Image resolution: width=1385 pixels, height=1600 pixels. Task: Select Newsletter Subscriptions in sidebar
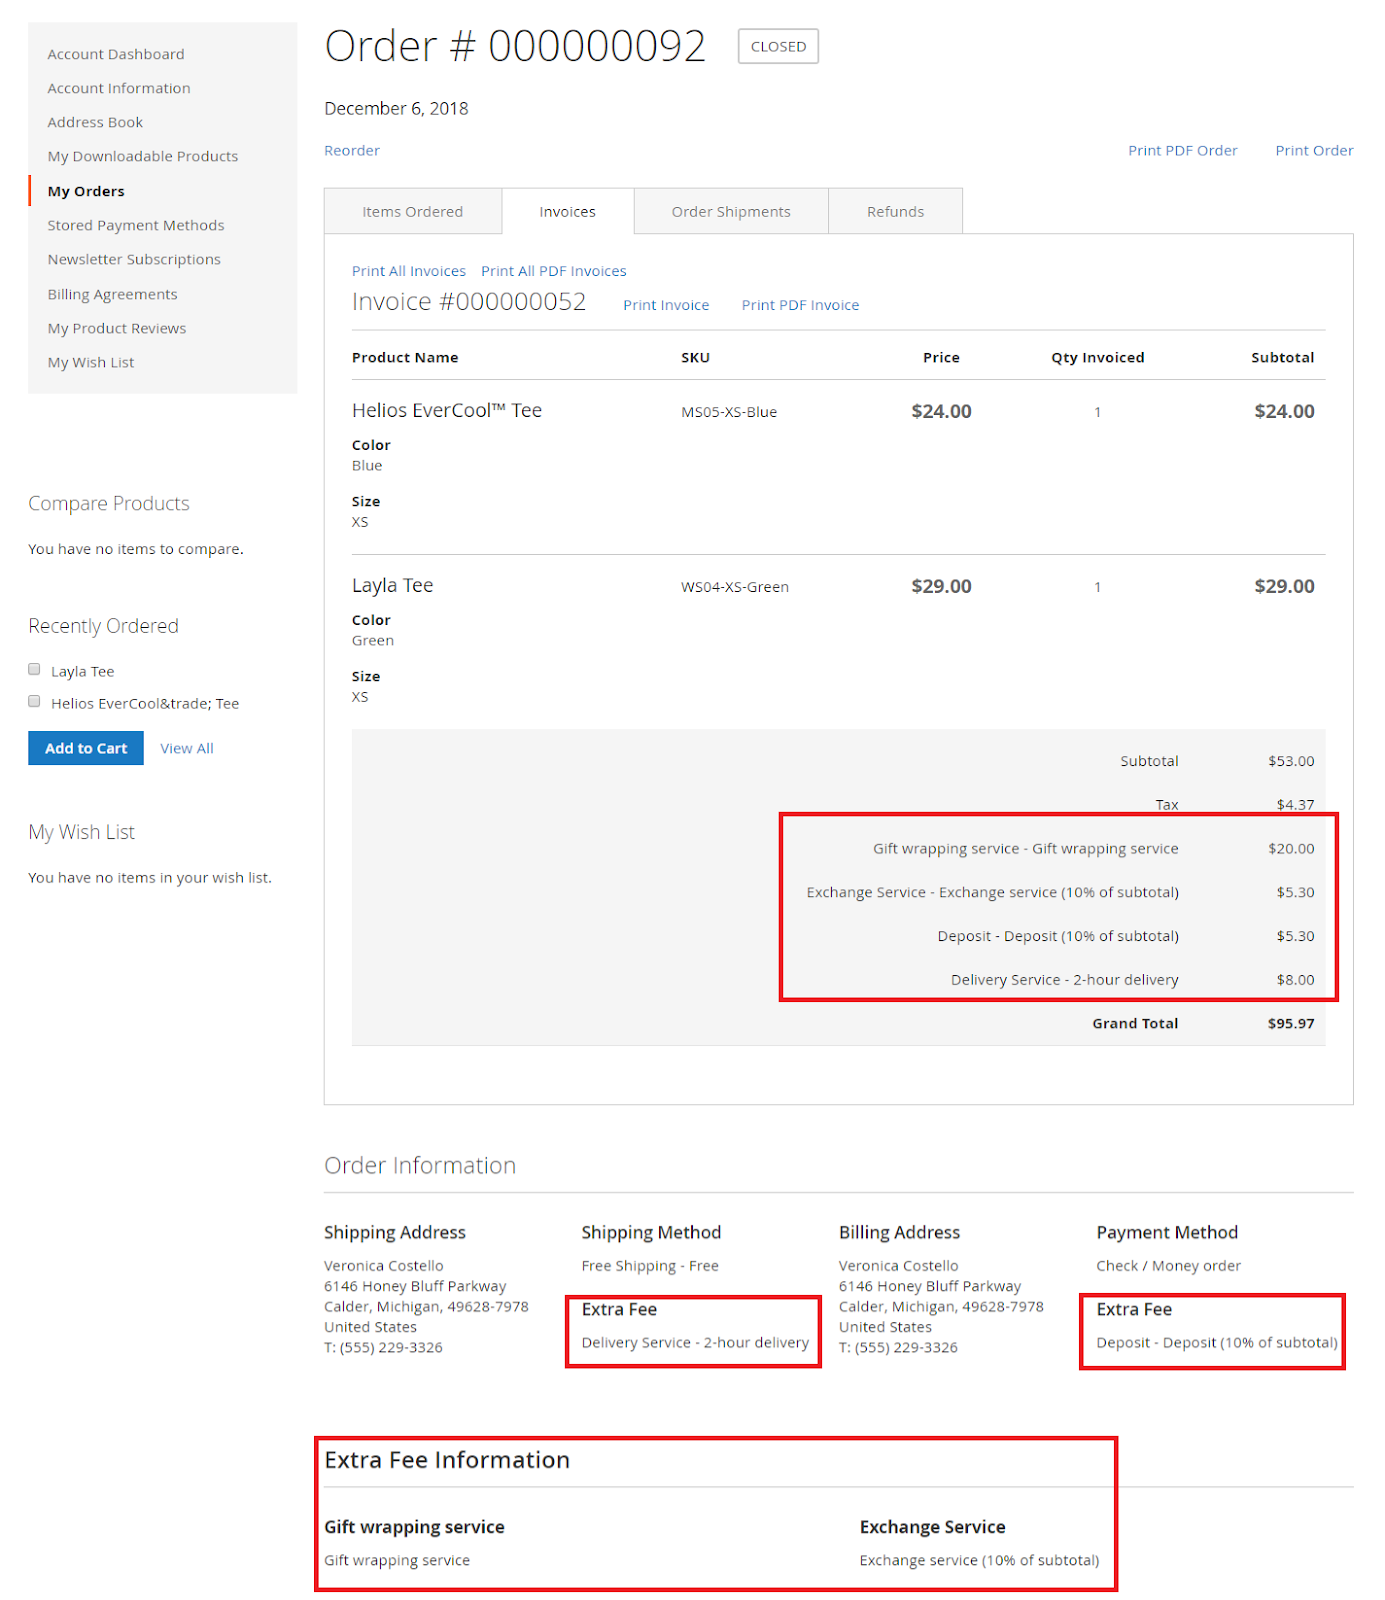pos(134,259)
